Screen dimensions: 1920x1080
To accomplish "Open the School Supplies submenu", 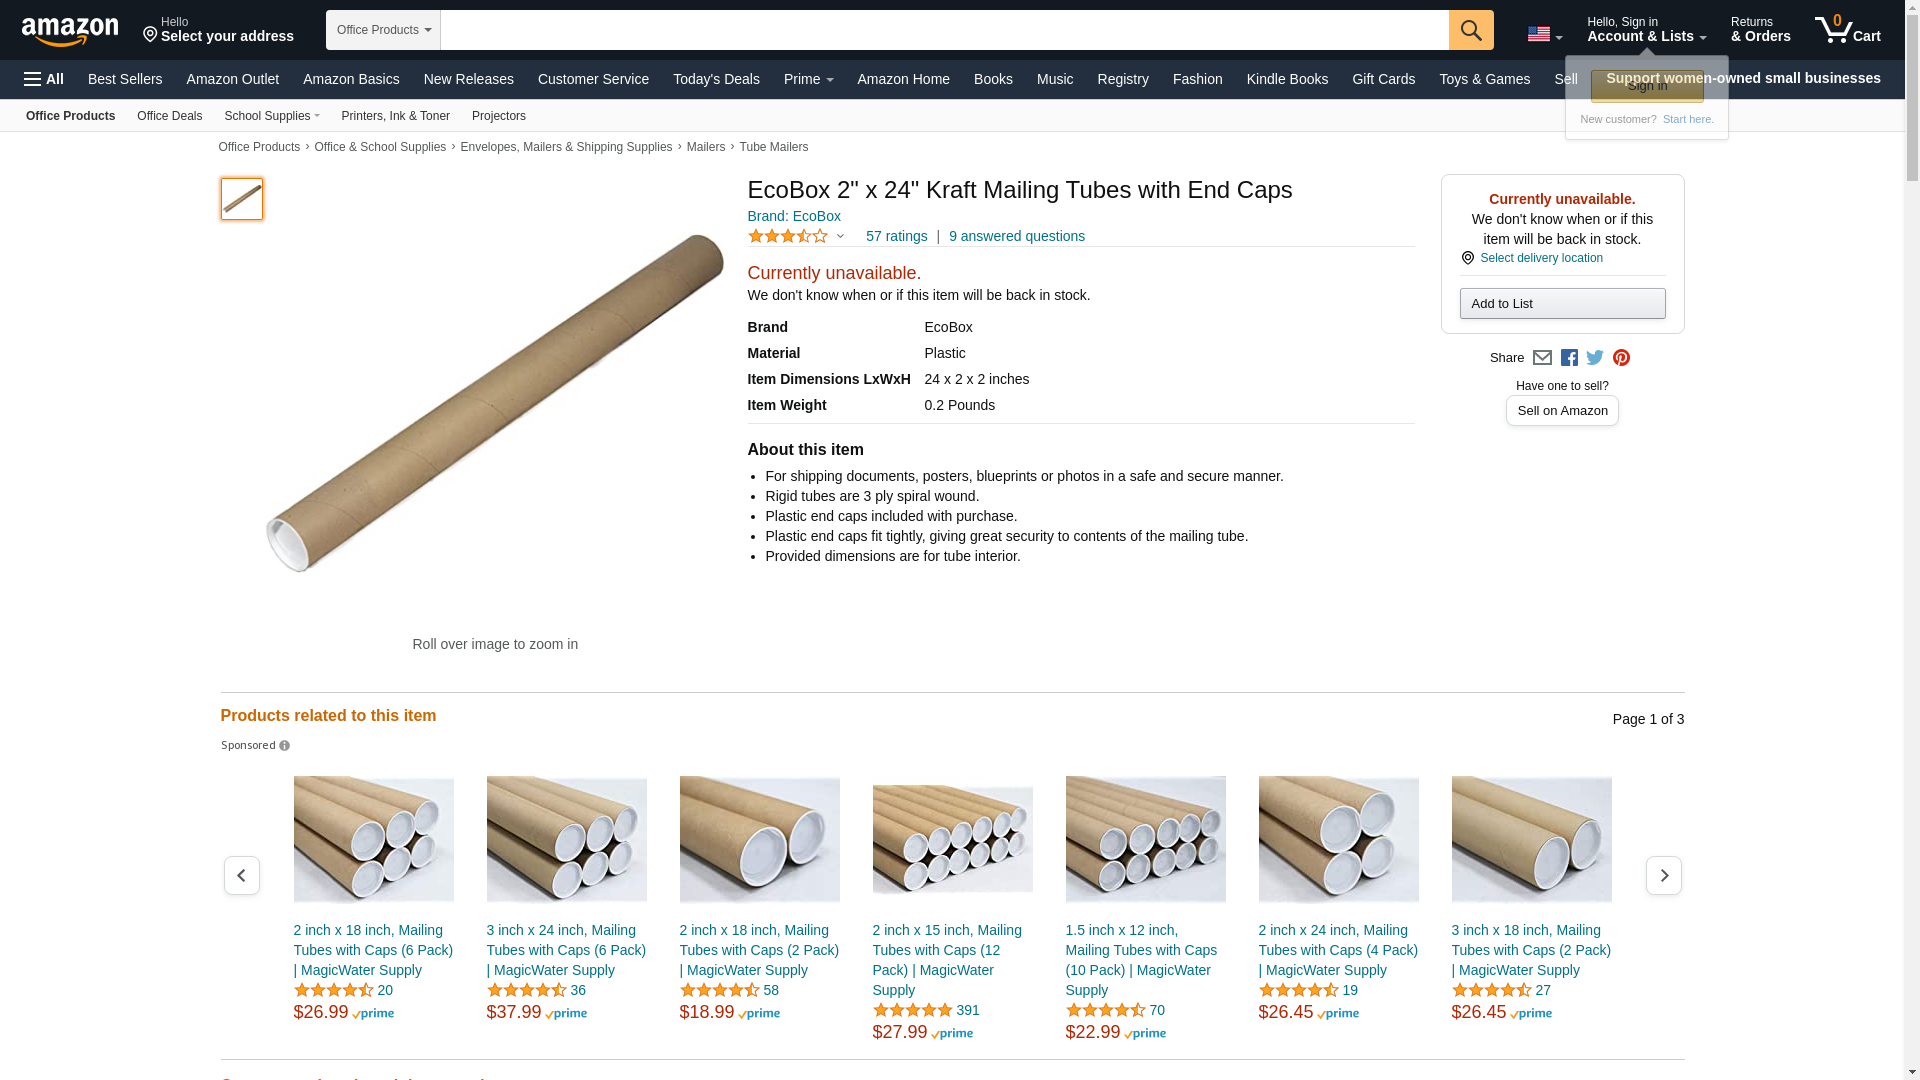I will click(272, 116).
